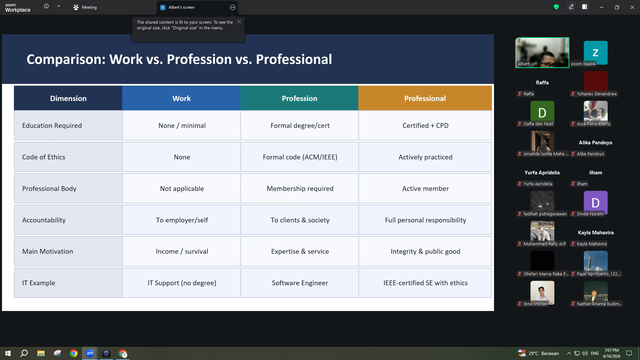Click the 'Professional Body' row label
This screenshot has width=640, height=360.
[x=49, y=189]
